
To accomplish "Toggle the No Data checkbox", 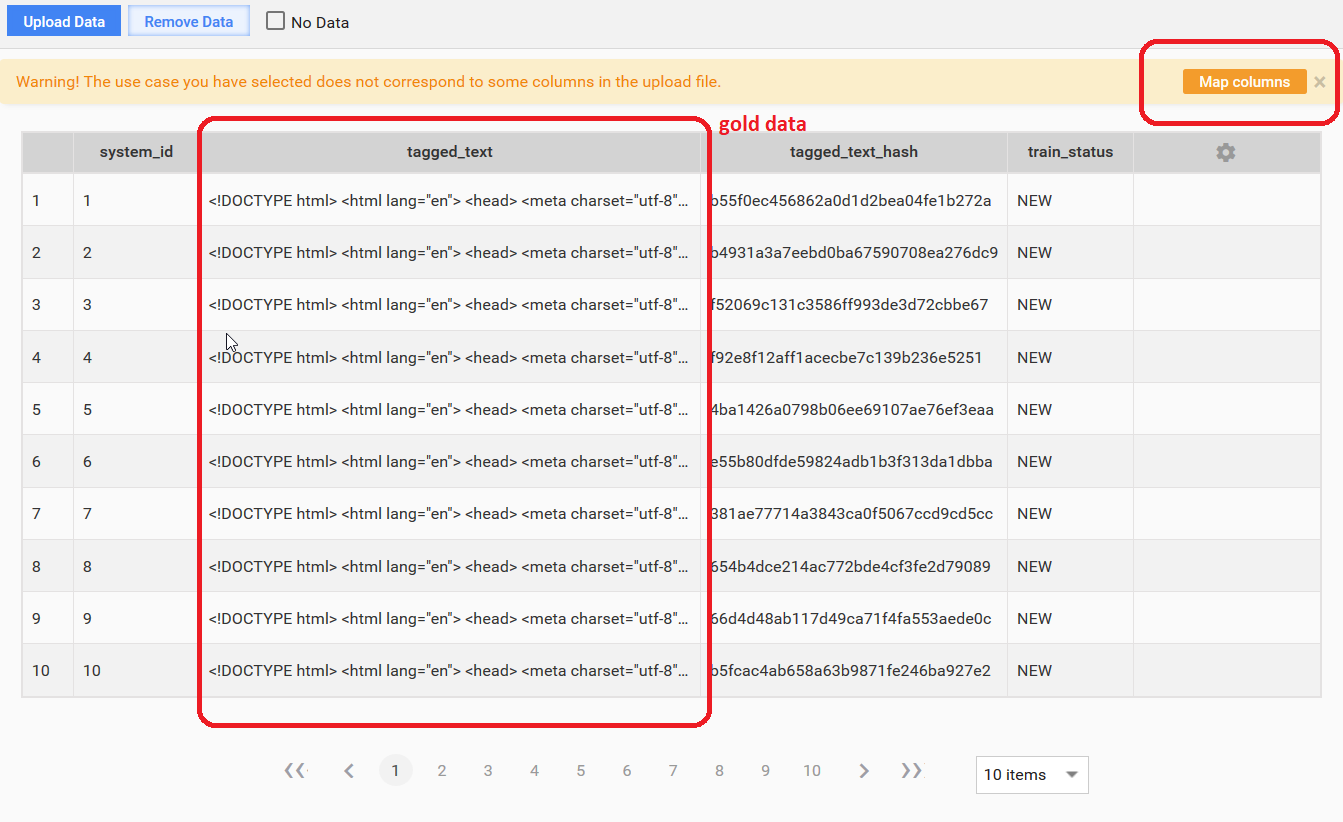I will (x=275, y=21).
